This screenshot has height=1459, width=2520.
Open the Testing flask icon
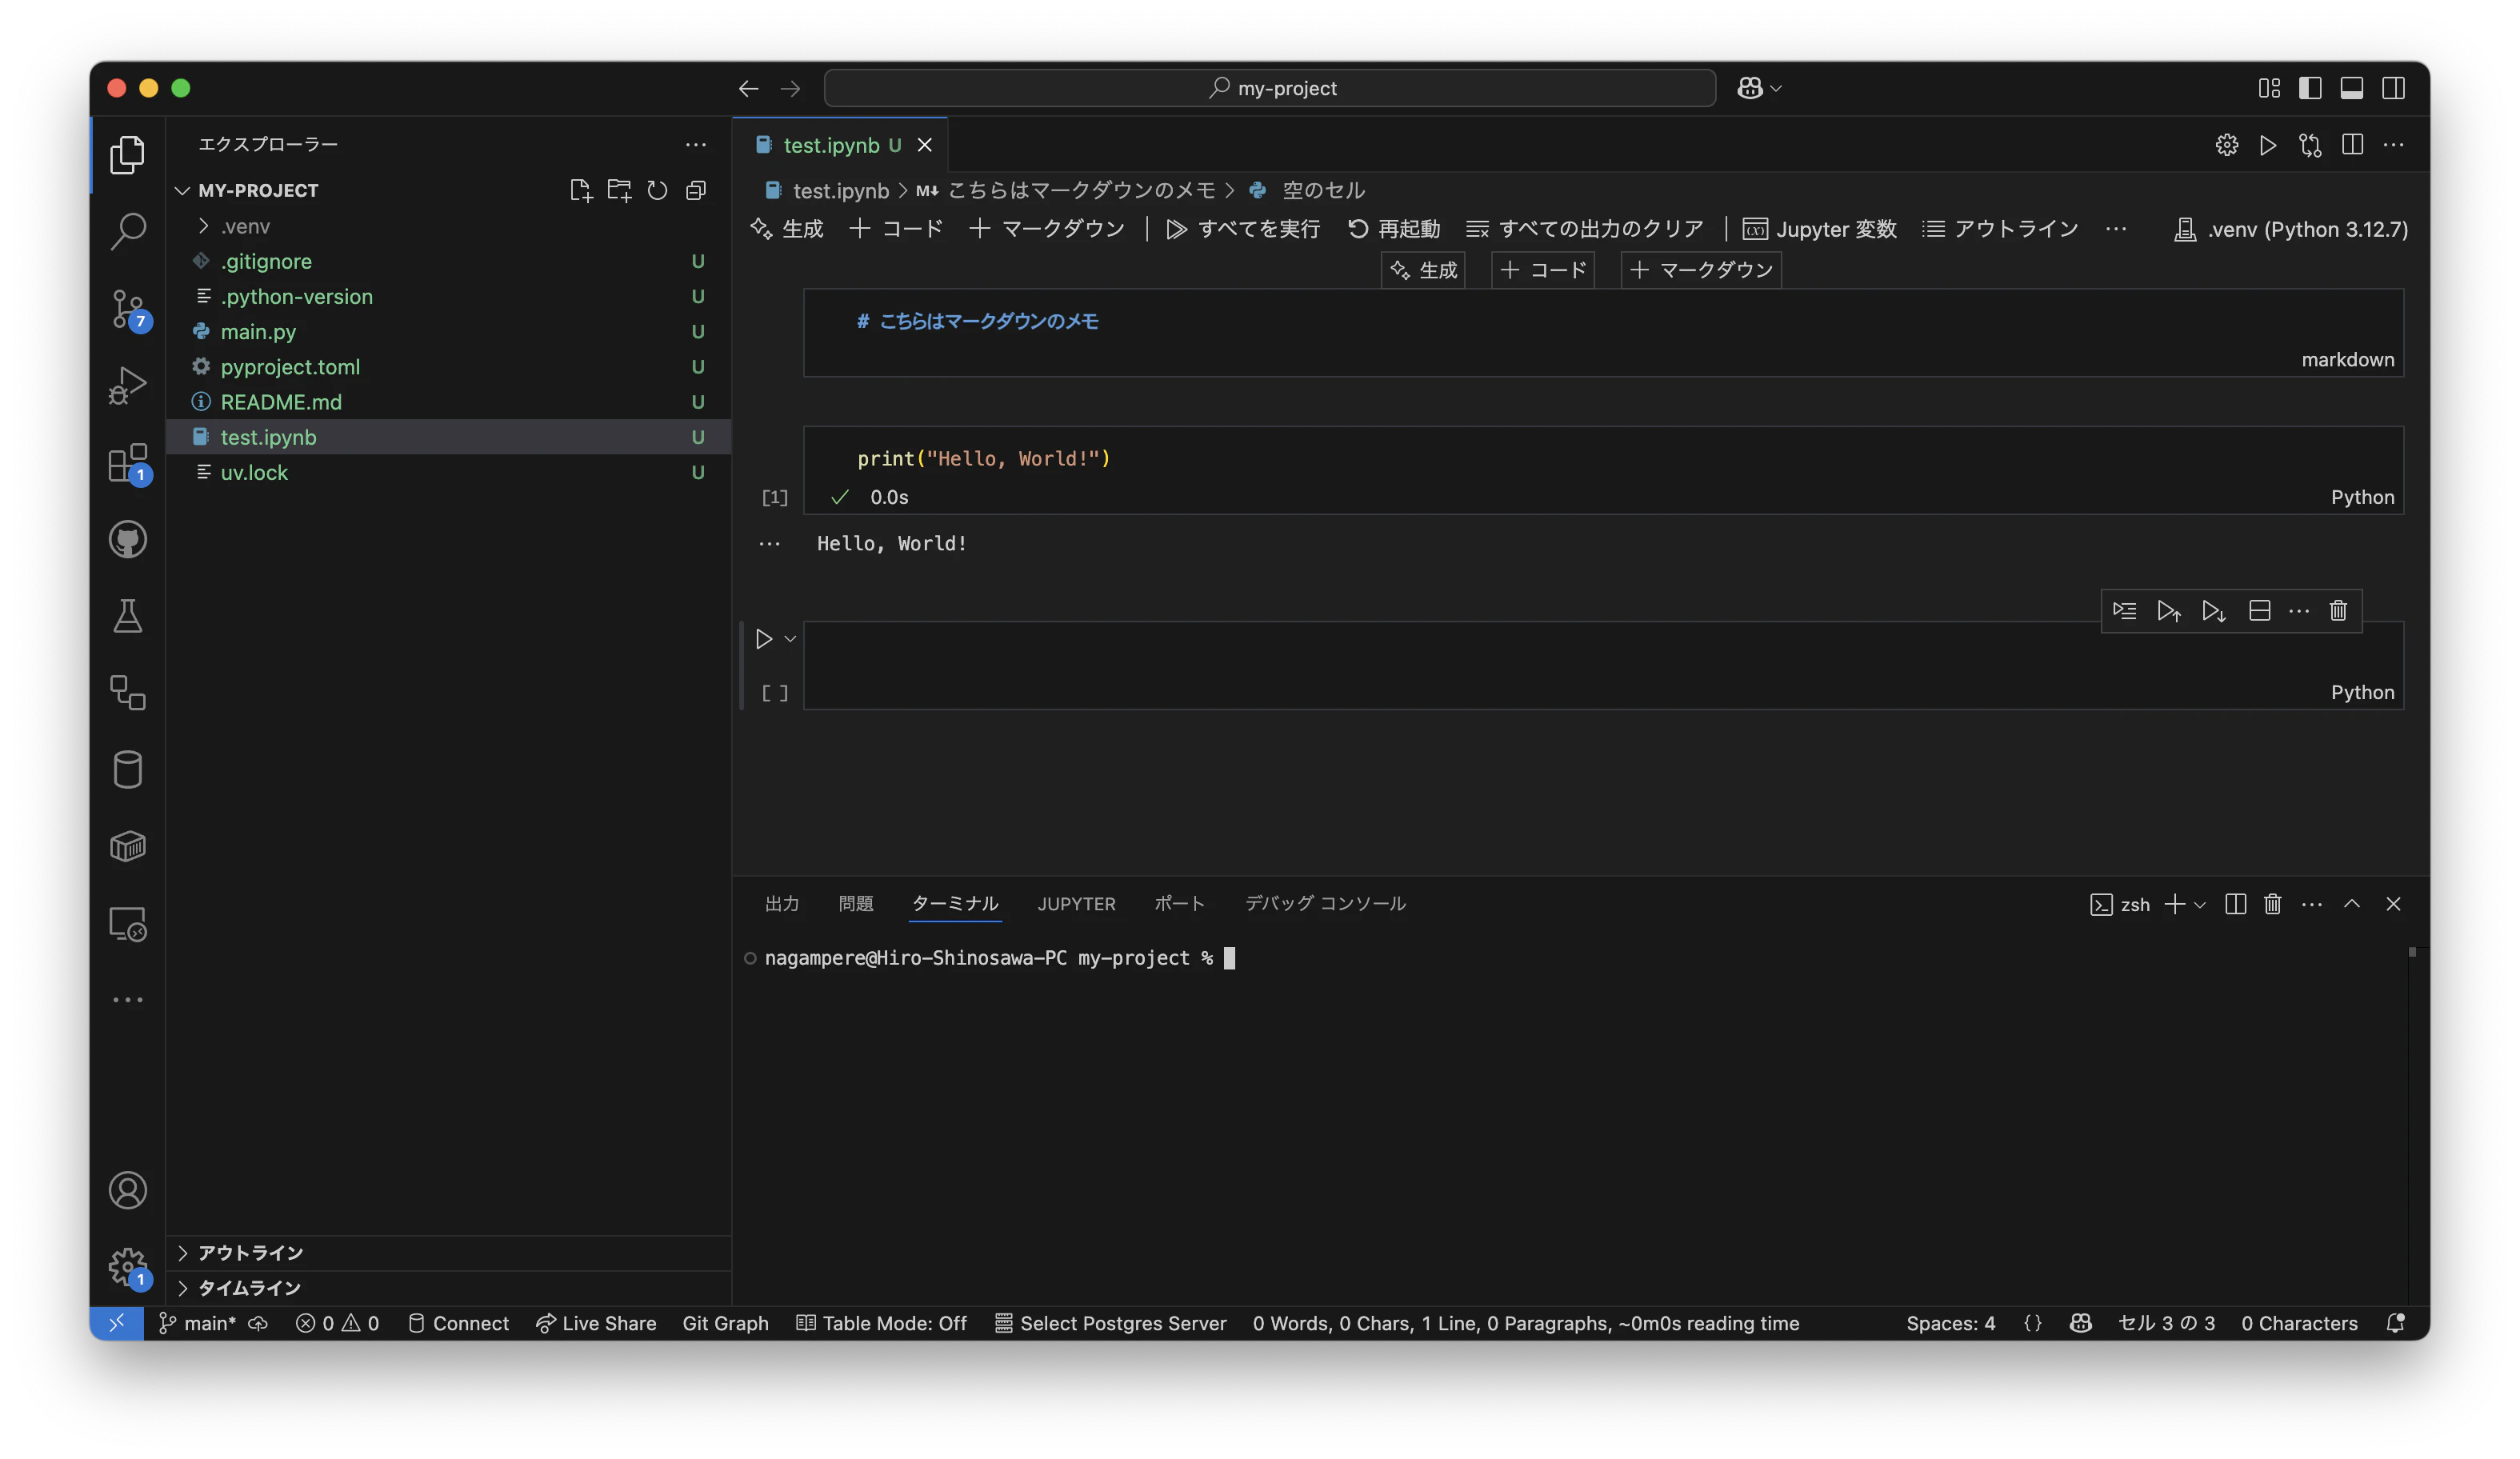(127, 616)
